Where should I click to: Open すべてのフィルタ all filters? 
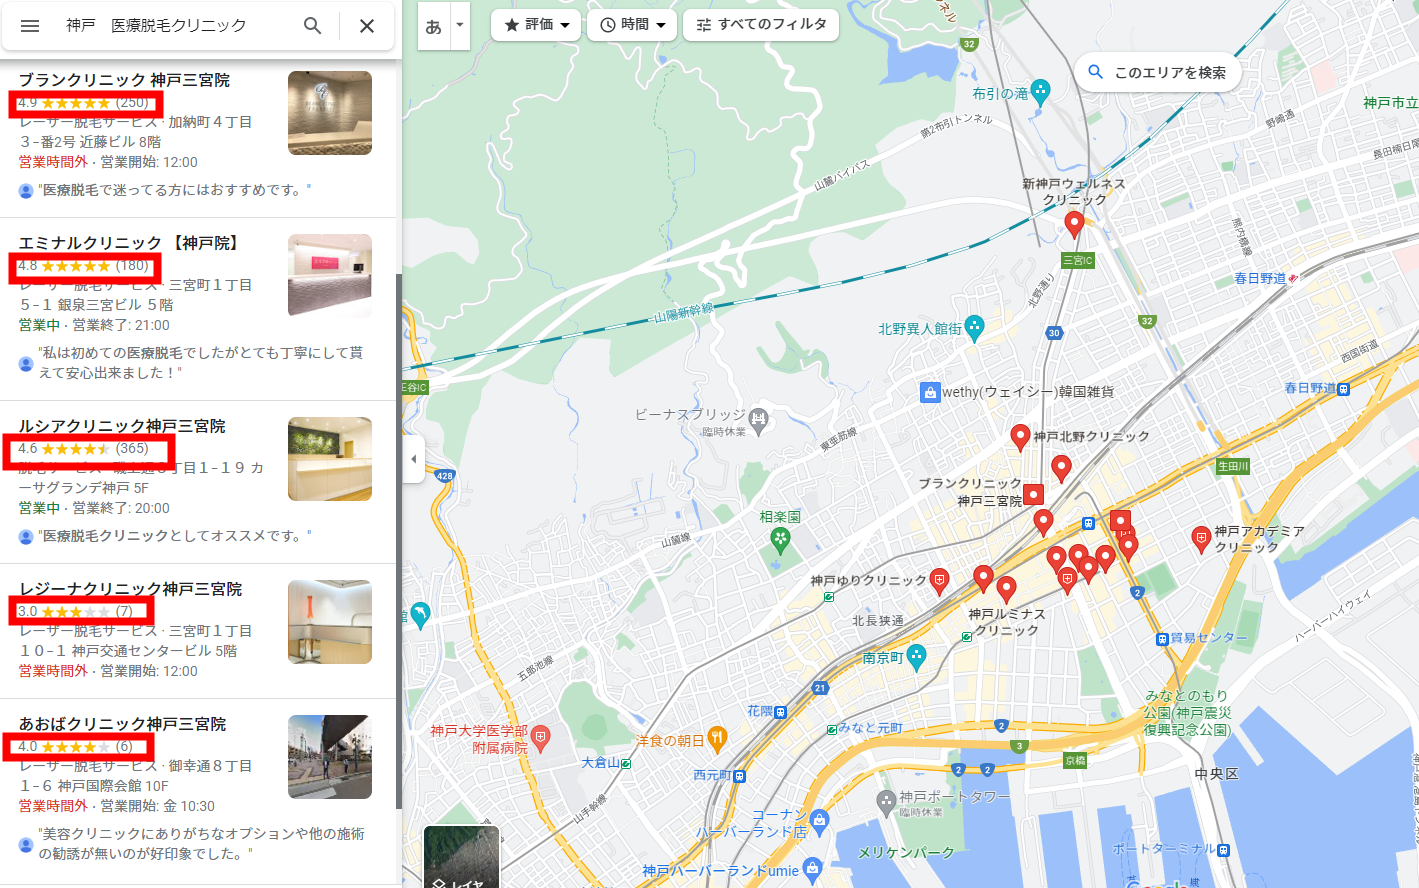coord(761,25)
